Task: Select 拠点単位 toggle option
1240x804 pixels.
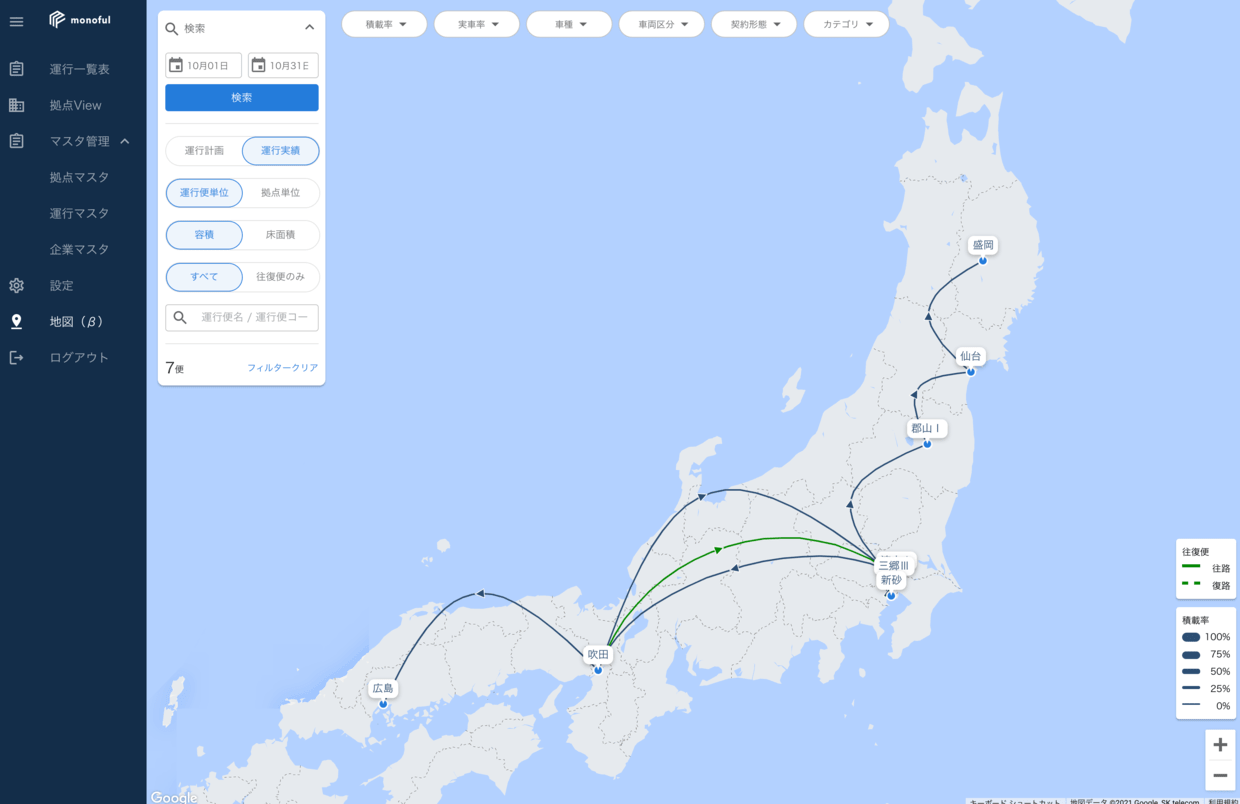Action: coord(280,193)
